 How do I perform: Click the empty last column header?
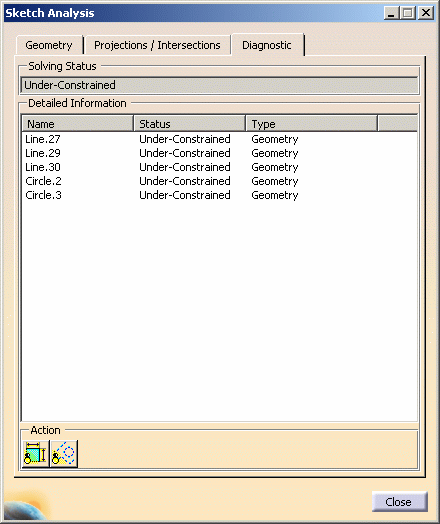tap(398, 124)
